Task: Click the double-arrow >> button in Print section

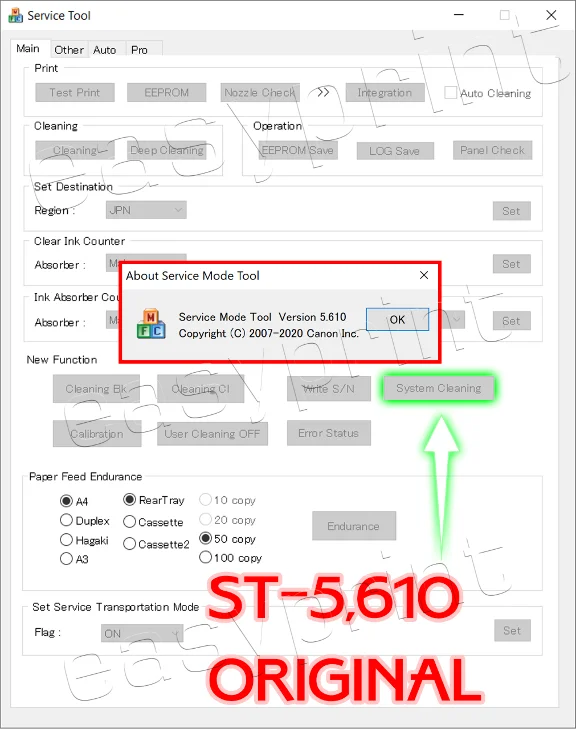Action: click(323, 92)
